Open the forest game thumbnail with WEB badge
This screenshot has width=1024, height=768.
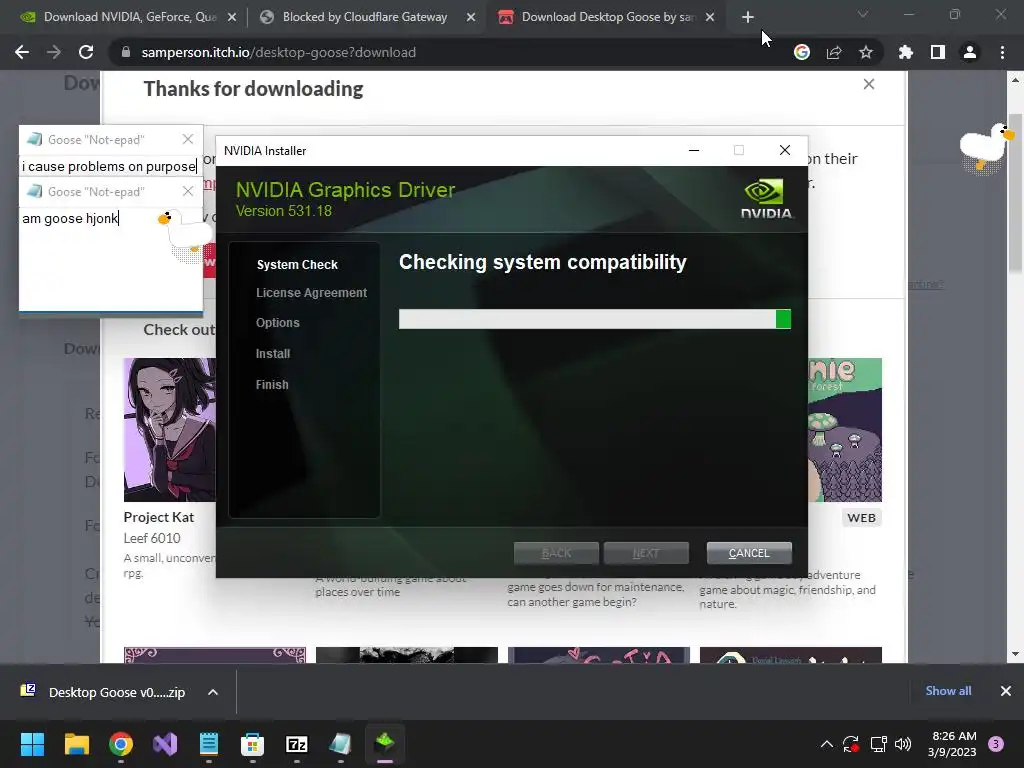pos(845,430)
